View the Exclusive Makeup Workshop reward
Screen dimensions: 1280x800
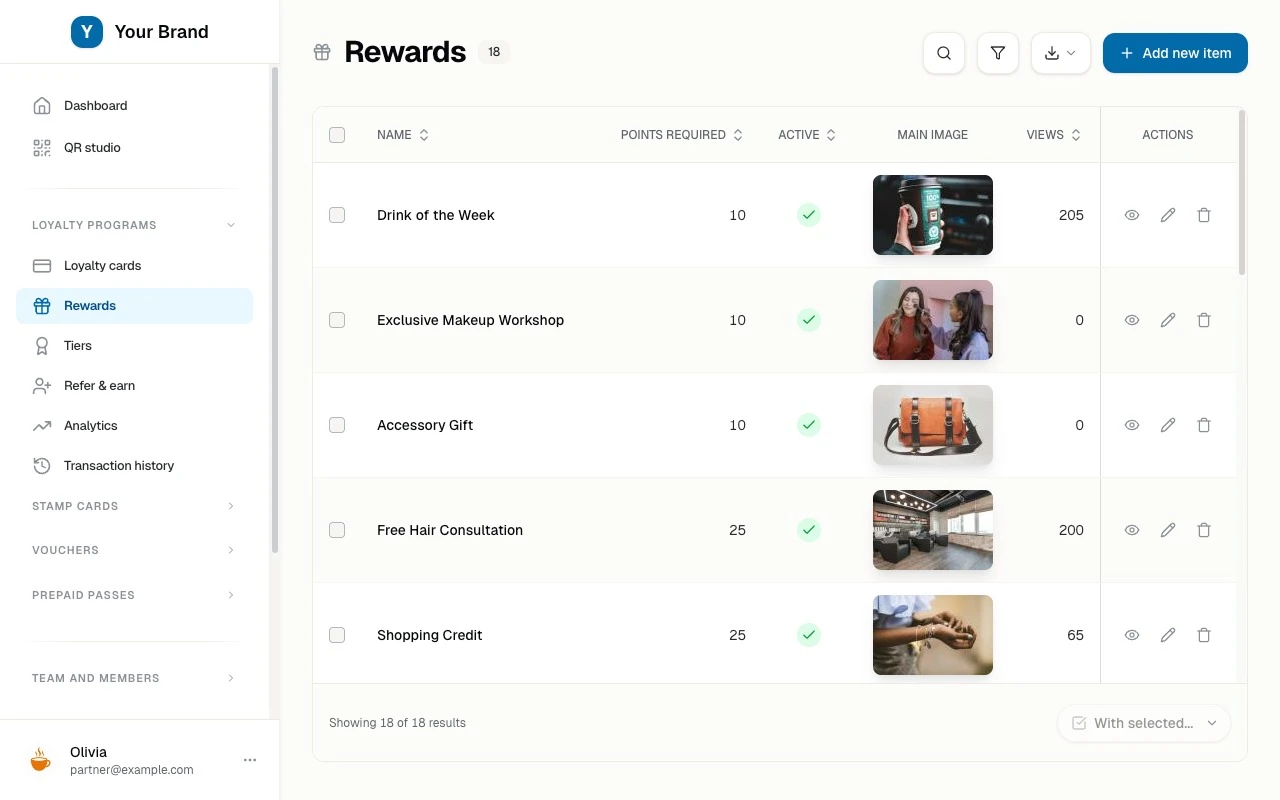click(x=1132, y=320)
